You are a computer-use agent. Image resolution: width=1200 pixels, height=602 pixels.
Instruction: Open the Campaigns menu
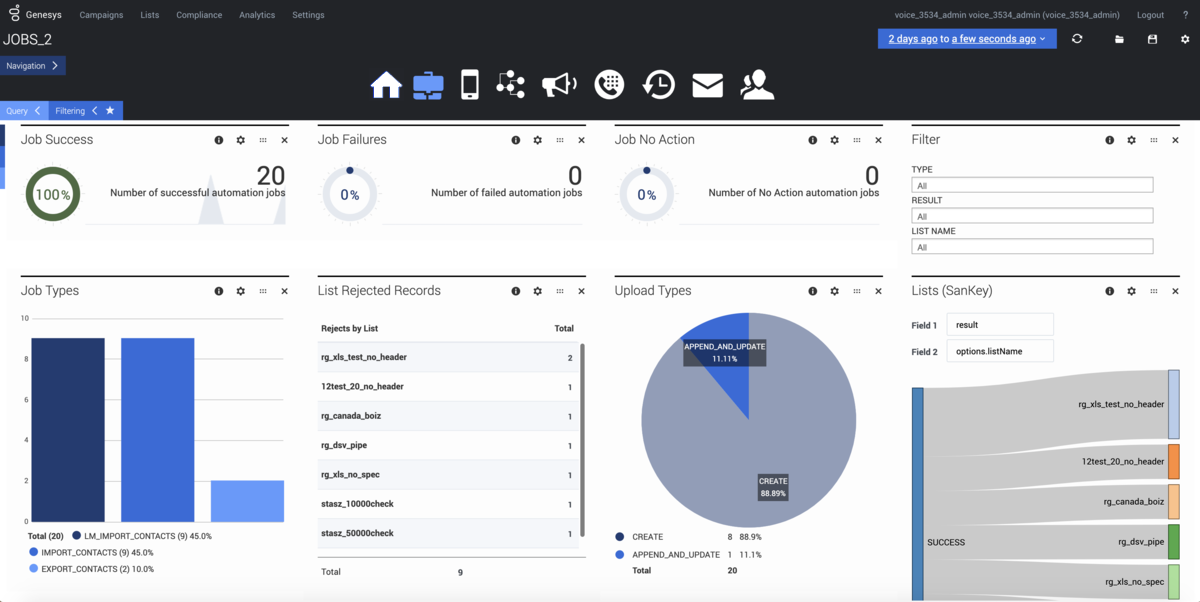tap(101, 15)
